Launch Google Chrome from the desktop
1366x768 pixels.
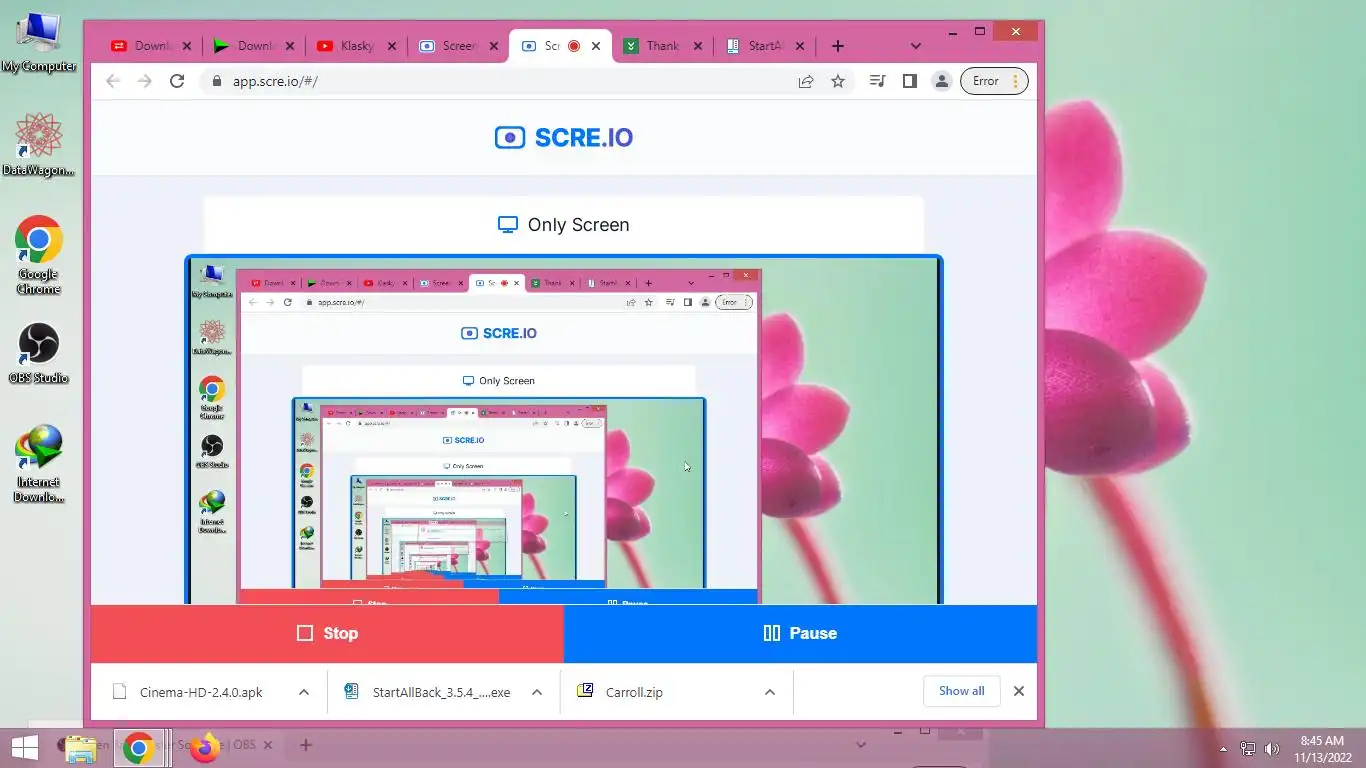tap(38, 255)
